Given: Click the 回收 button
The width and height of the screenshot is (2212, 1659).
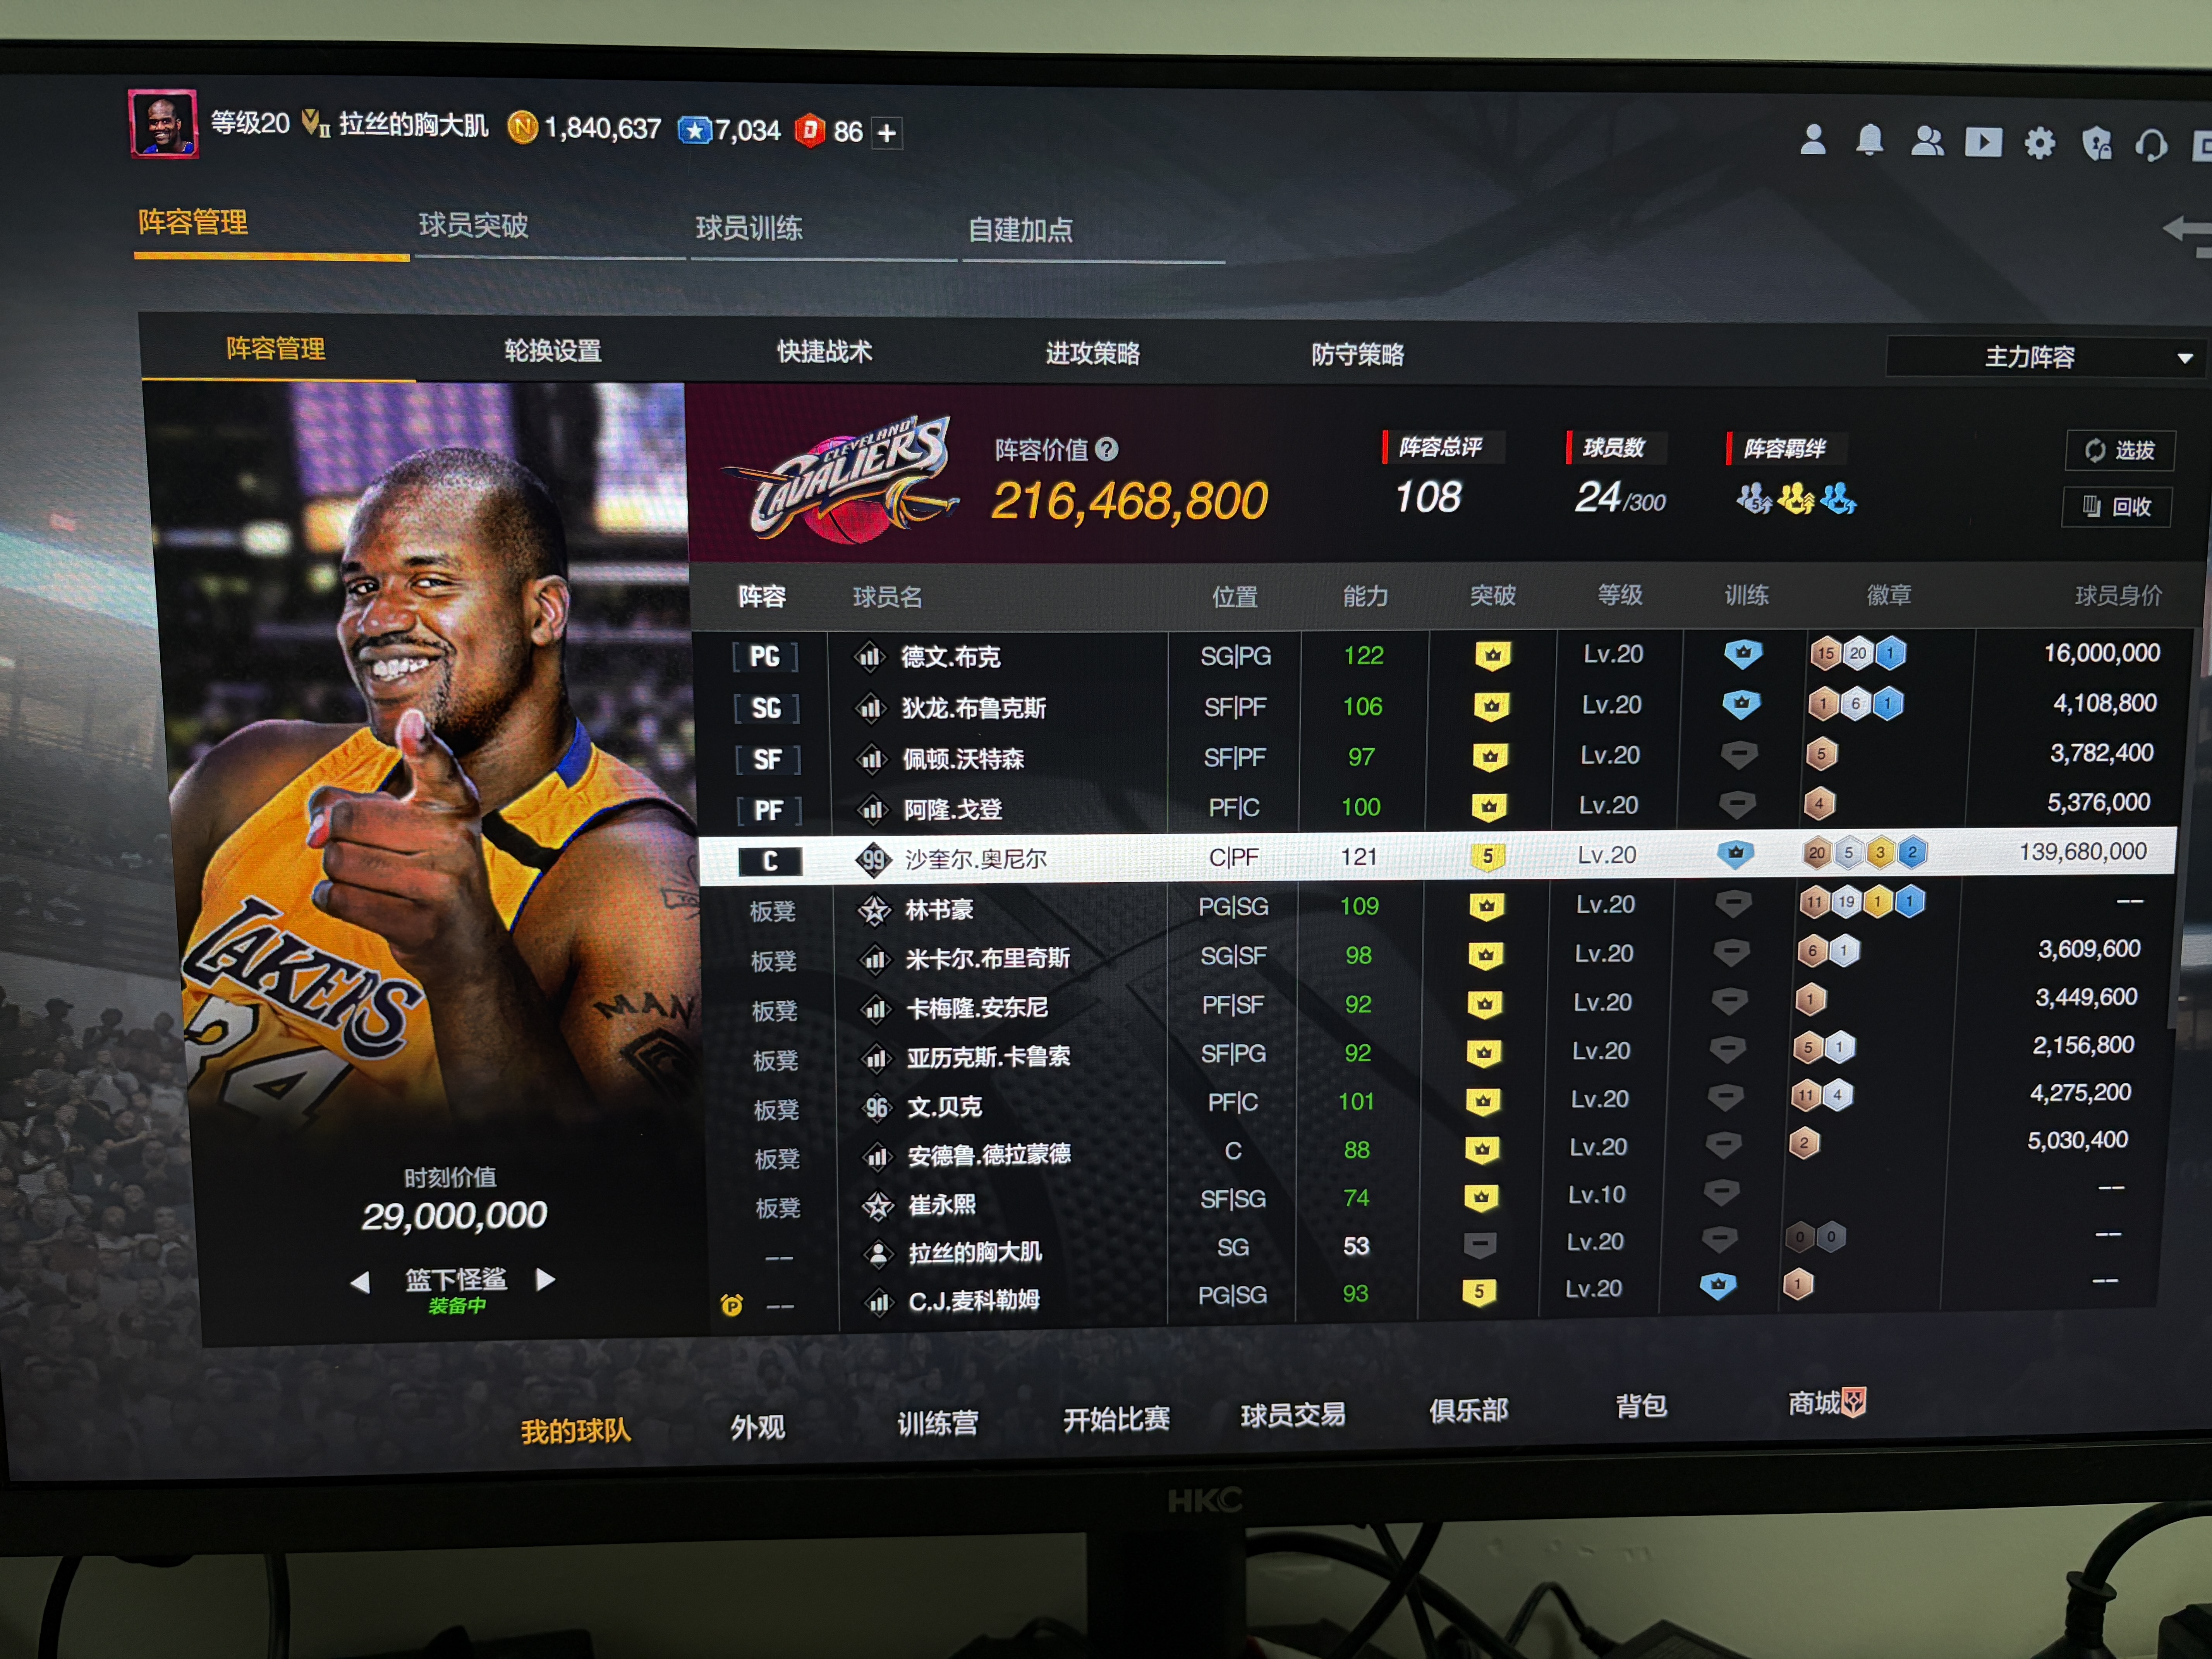Looking at the screenshot, I should [2117, 507].
